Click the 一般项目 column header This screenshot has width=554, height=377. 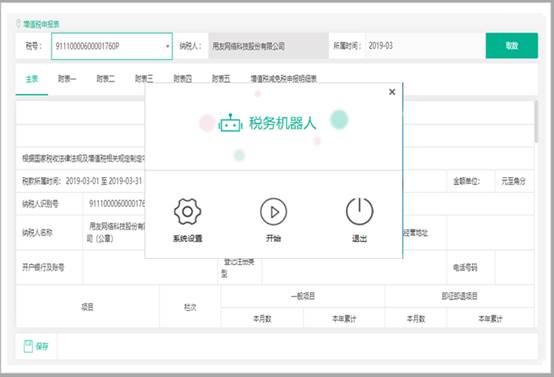click(303, 296)
